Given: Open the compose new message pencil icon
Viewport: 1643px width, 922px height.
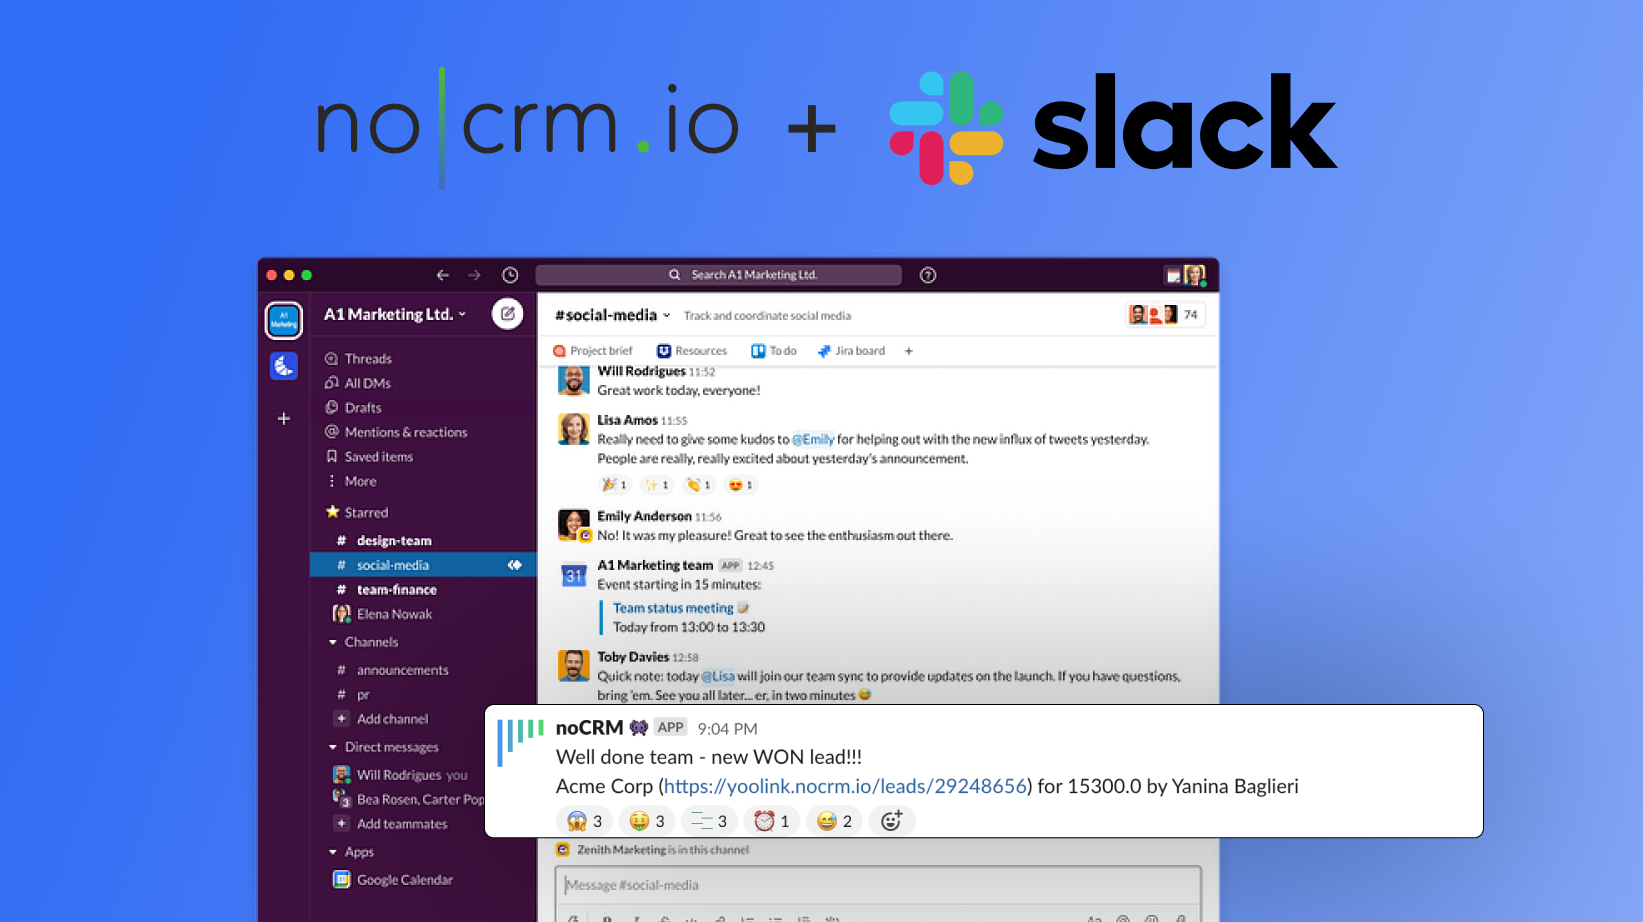Looking at the screenshot, I should pos(507,313).
